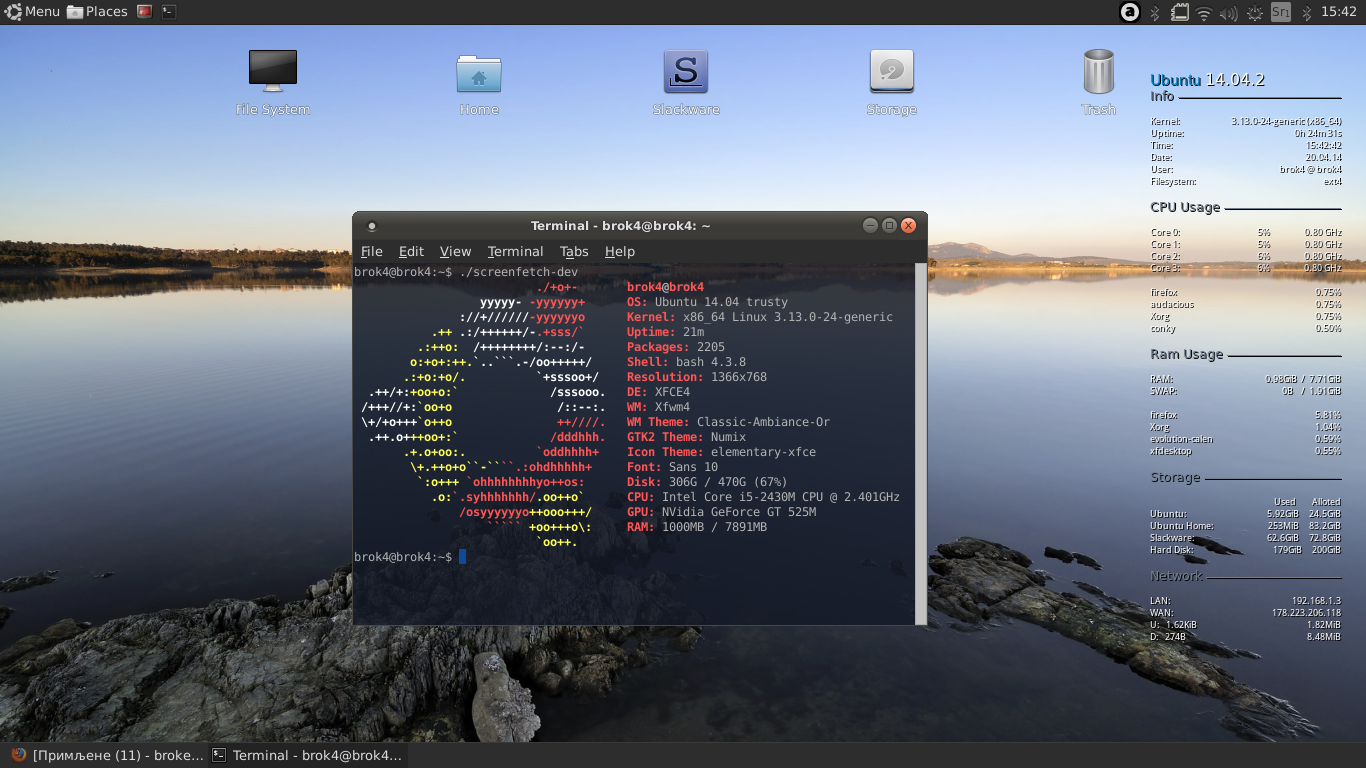
Task: Click the 'Disk: 306G / 470G (67%)' line
Action: [x=707, y=482]
